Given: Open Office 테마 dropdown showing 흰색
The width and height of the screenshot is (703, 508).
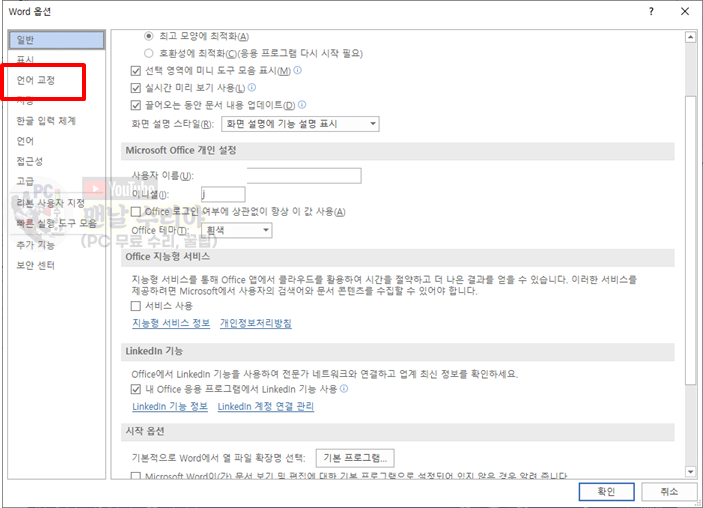Looking at the screenshot, I should (237, 230).
